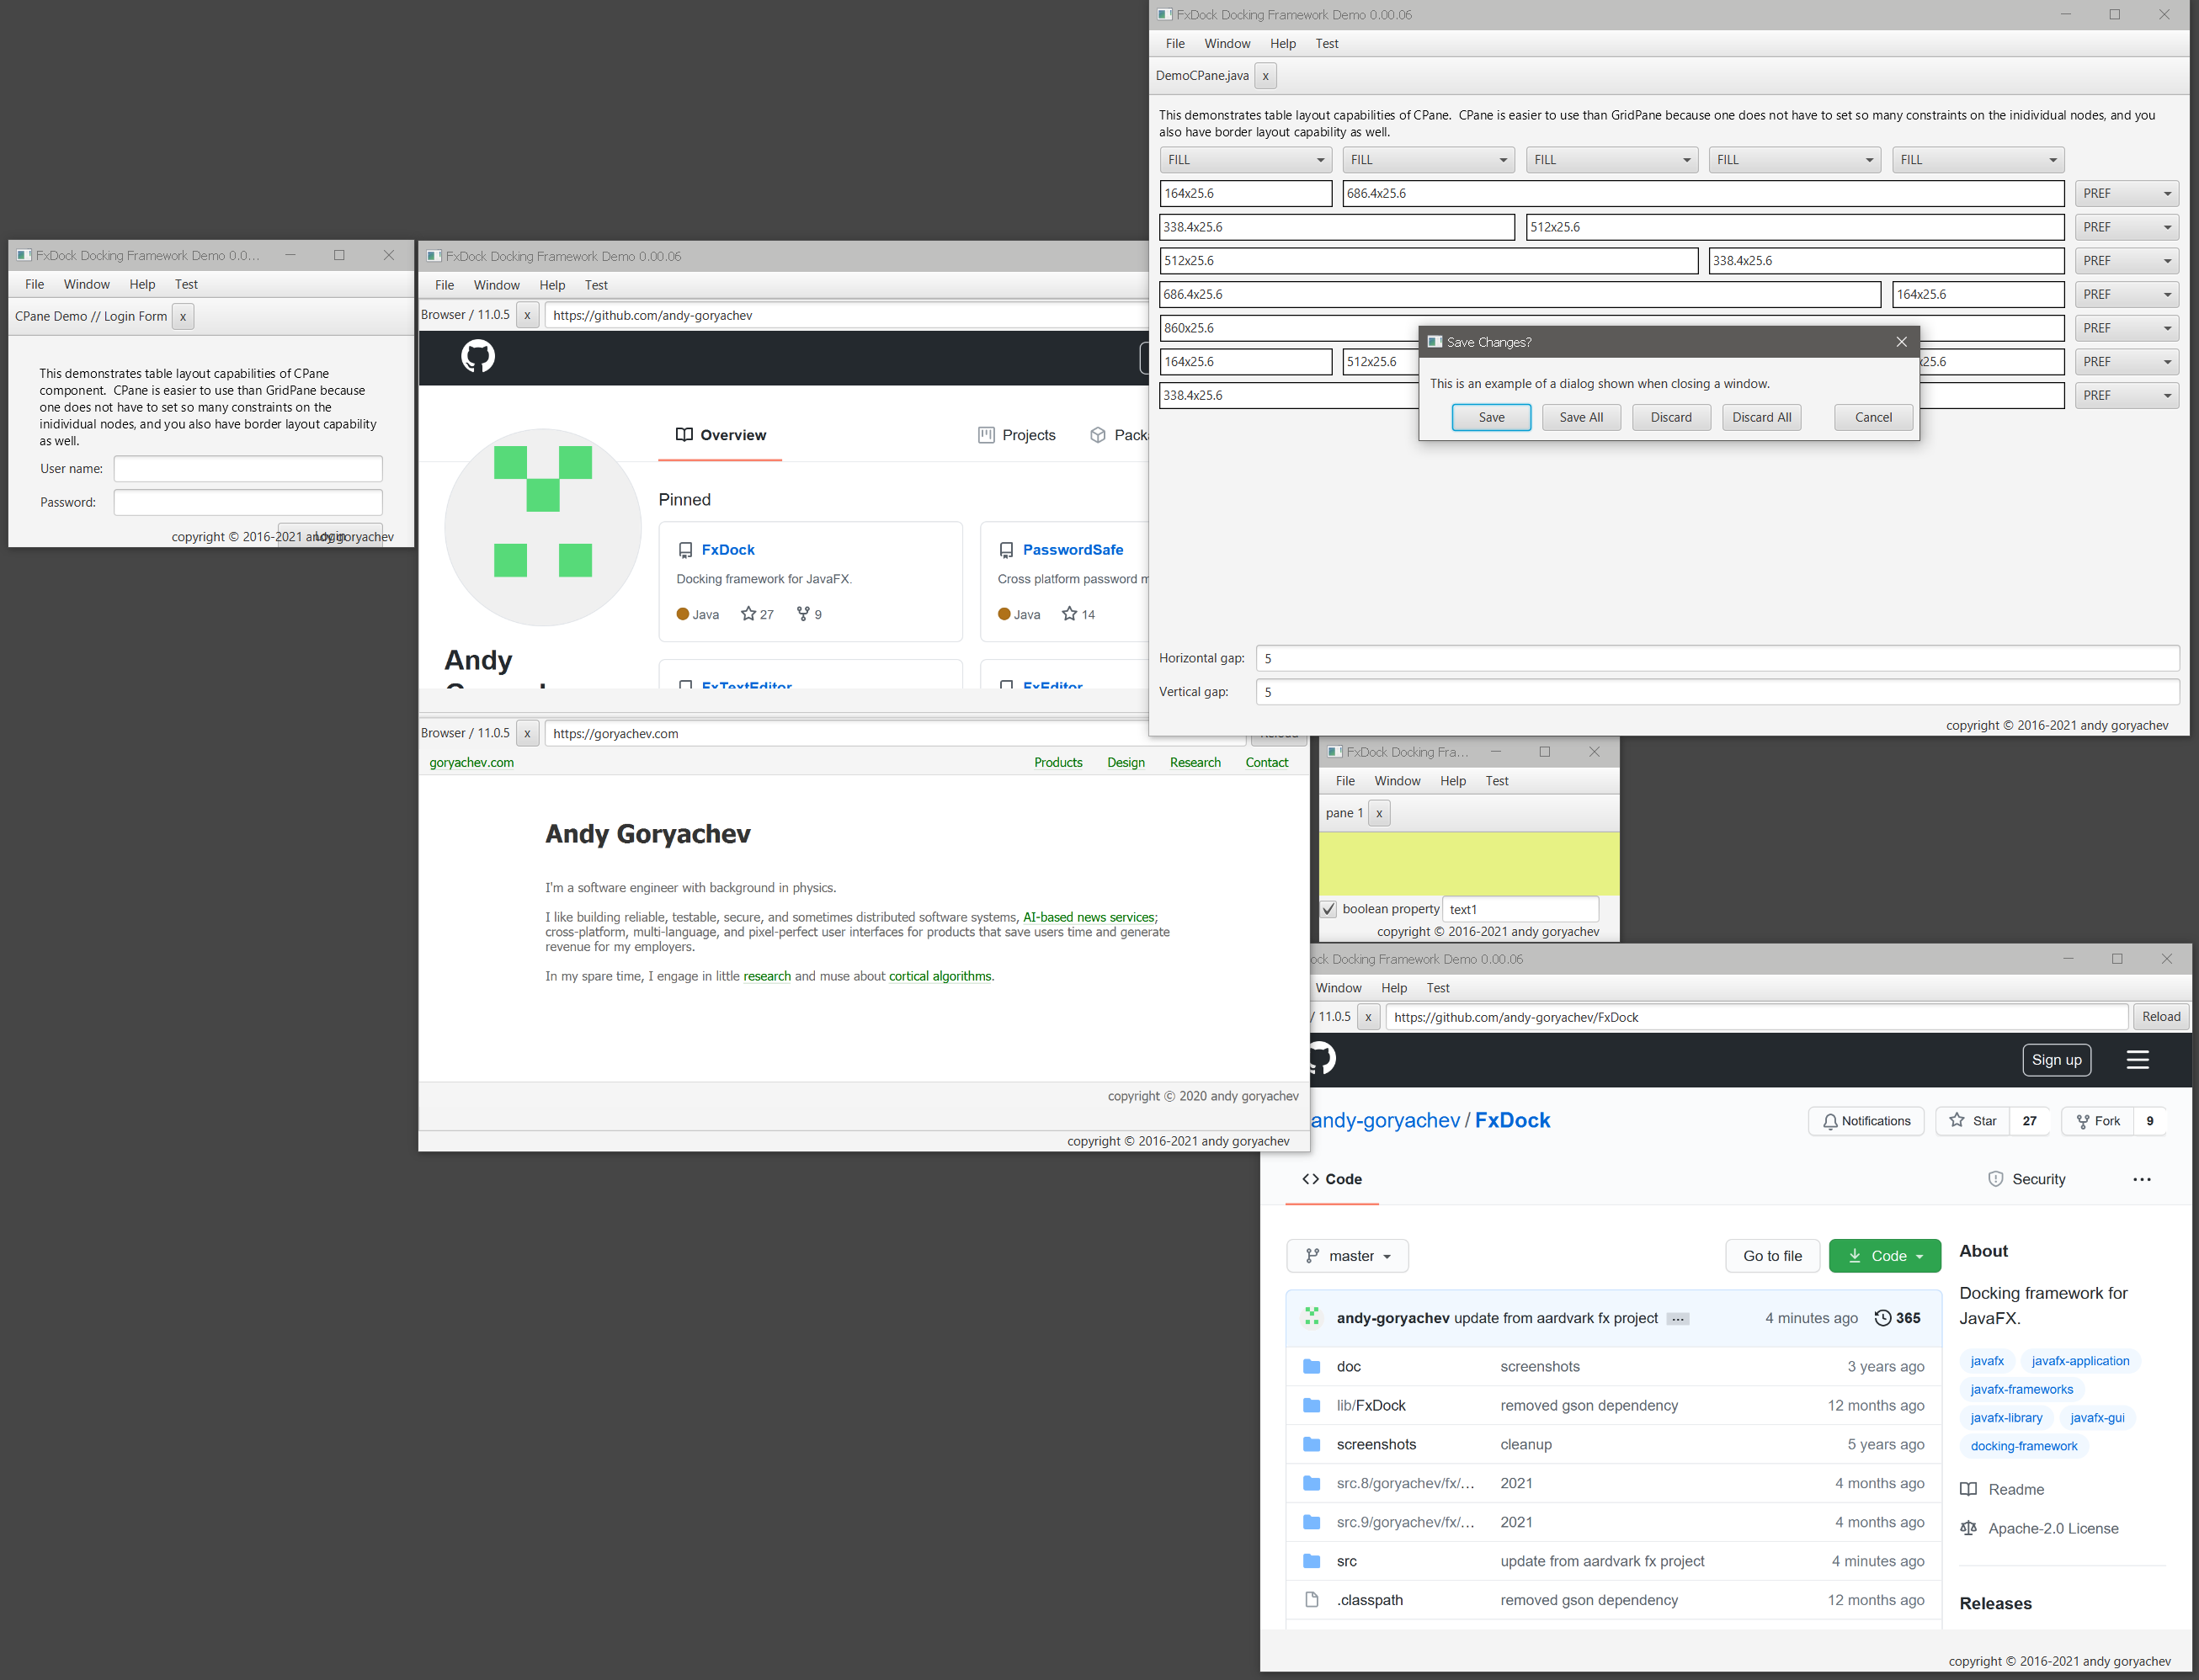2199x1680 pixels.
Task: Click the GitHub octocat logo in header
Action: coord(1322,1060)
